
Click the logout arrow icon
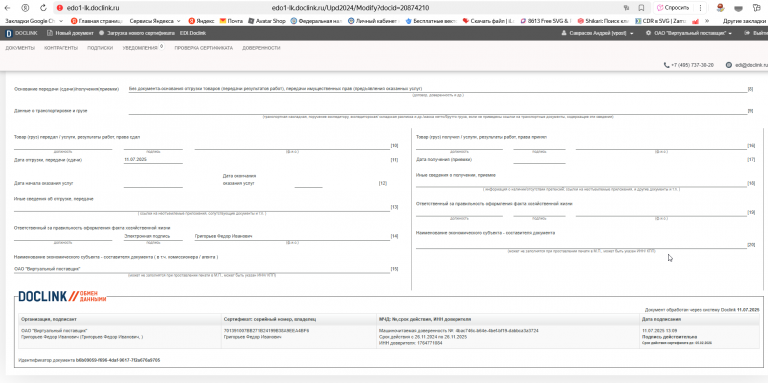(747, 33)
